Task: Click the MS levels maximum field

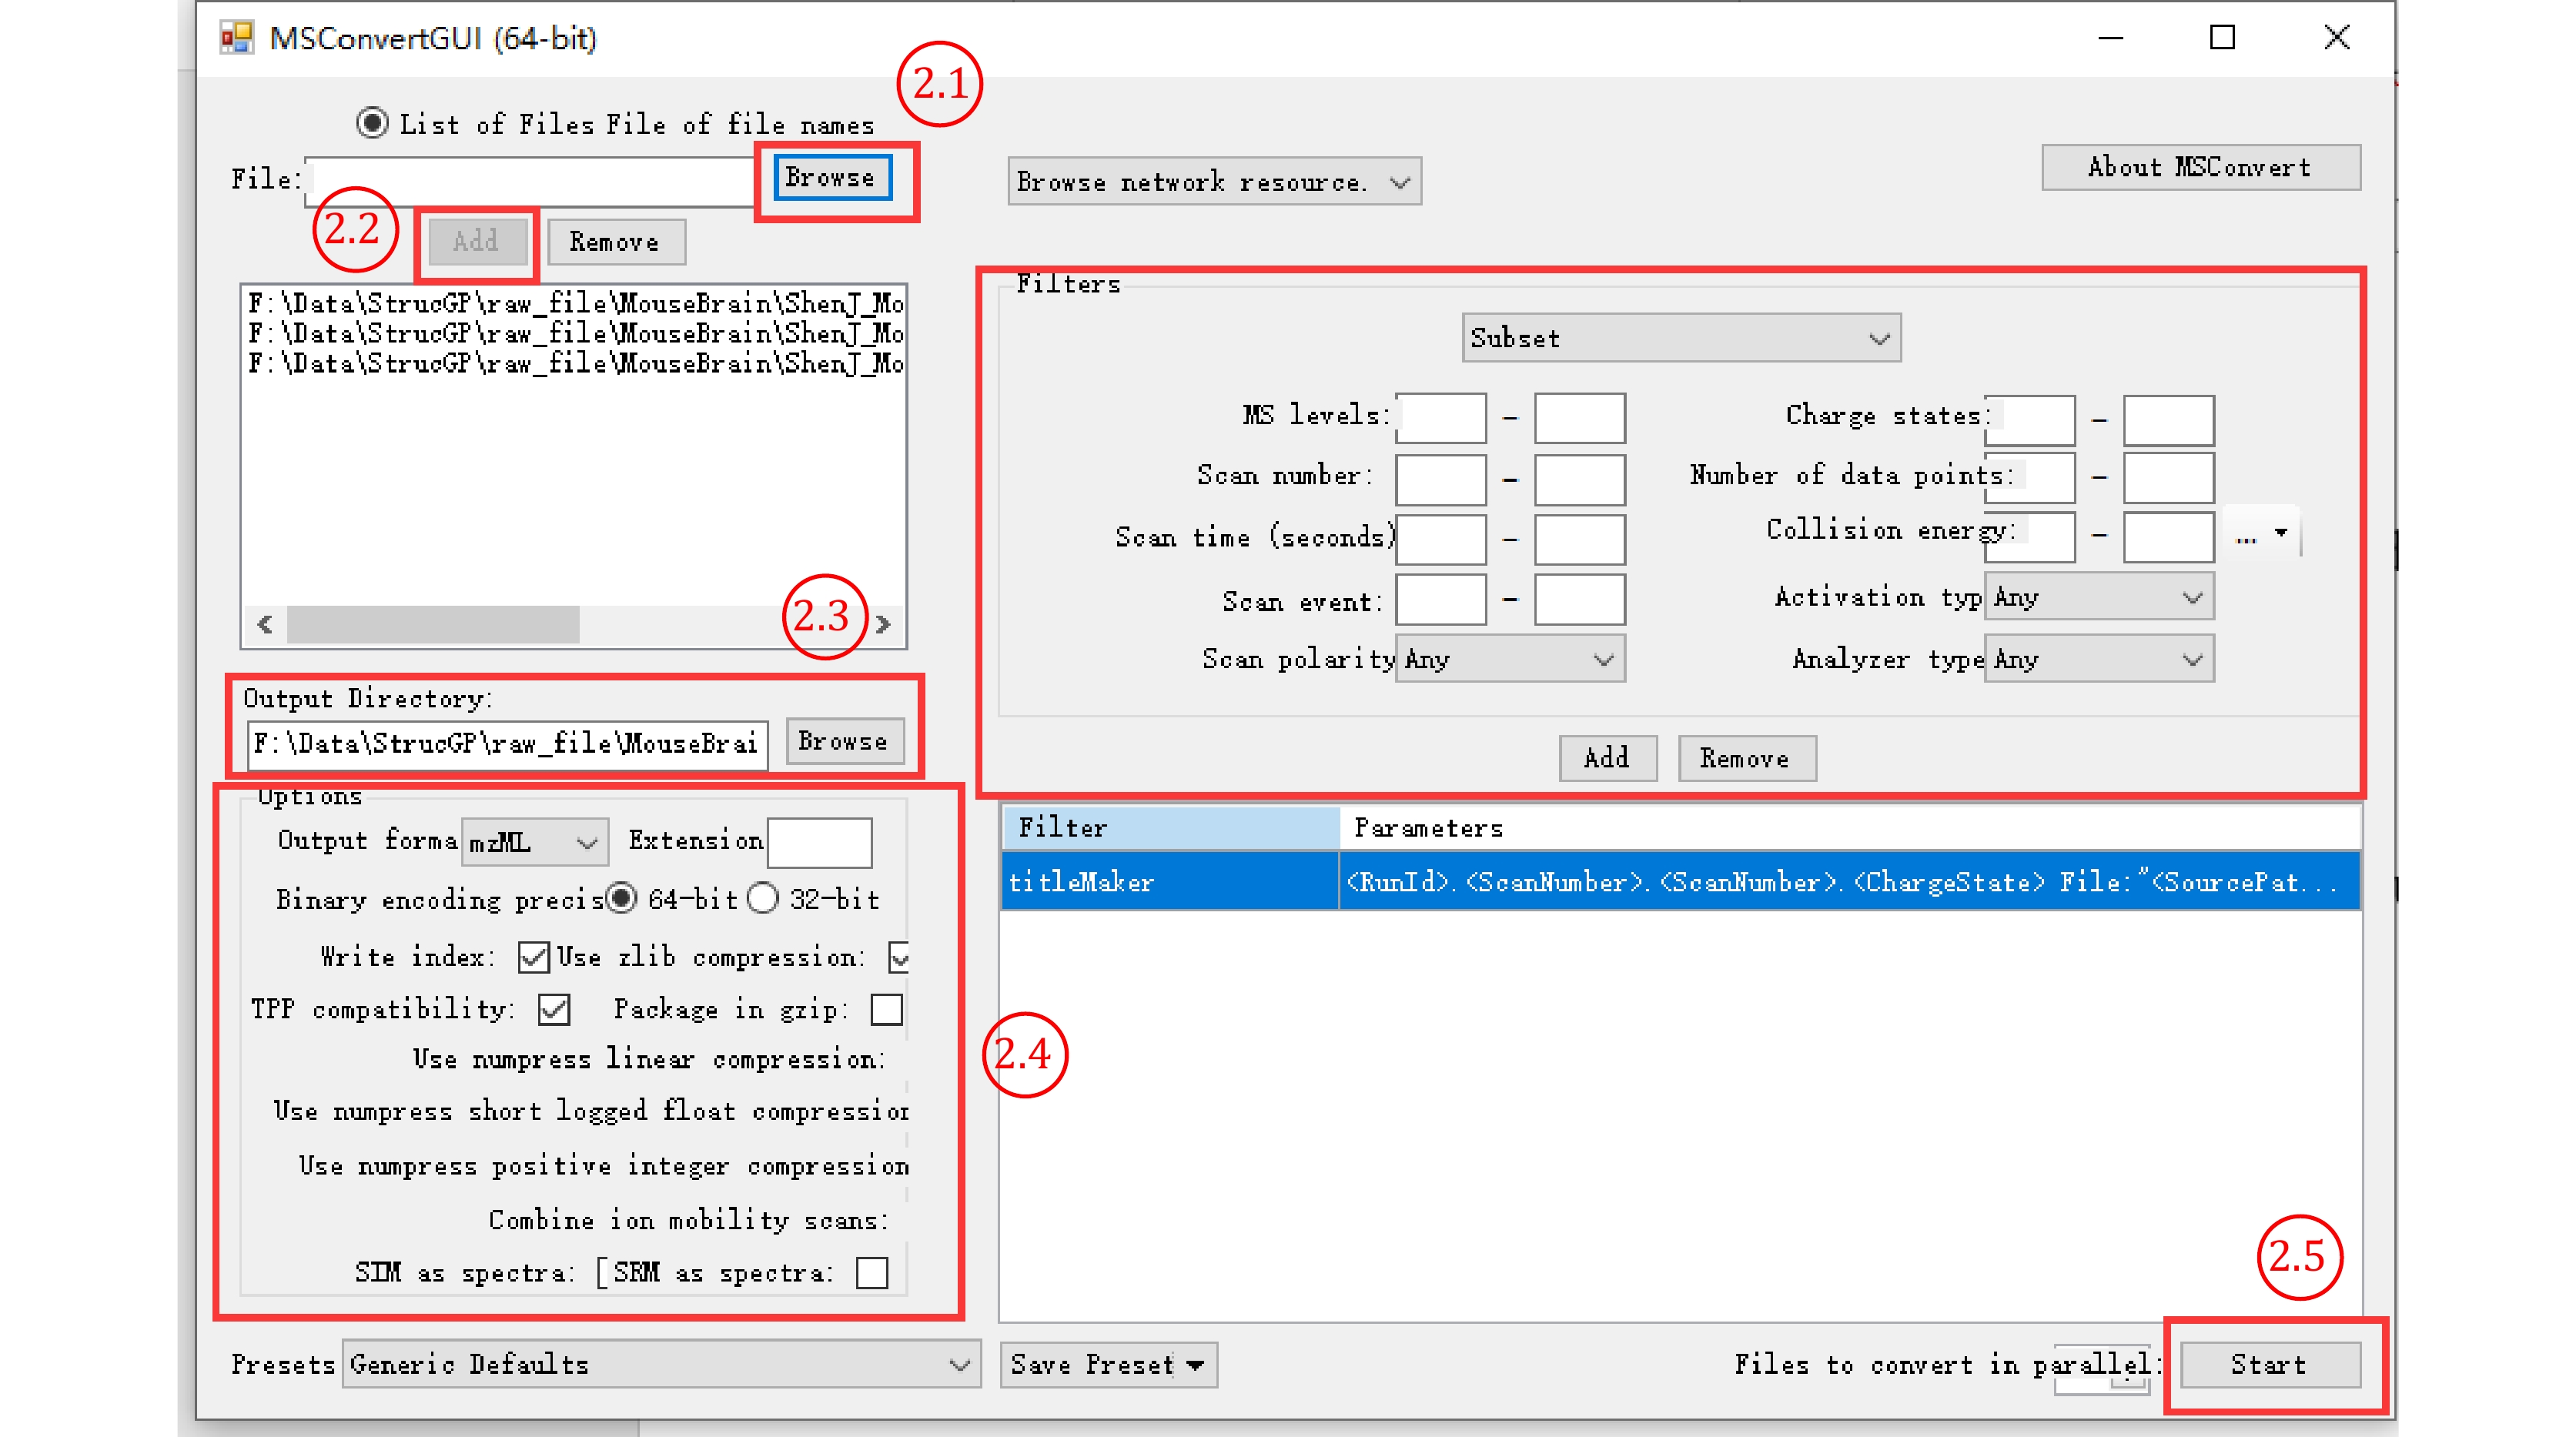Action: point(1580,418)
